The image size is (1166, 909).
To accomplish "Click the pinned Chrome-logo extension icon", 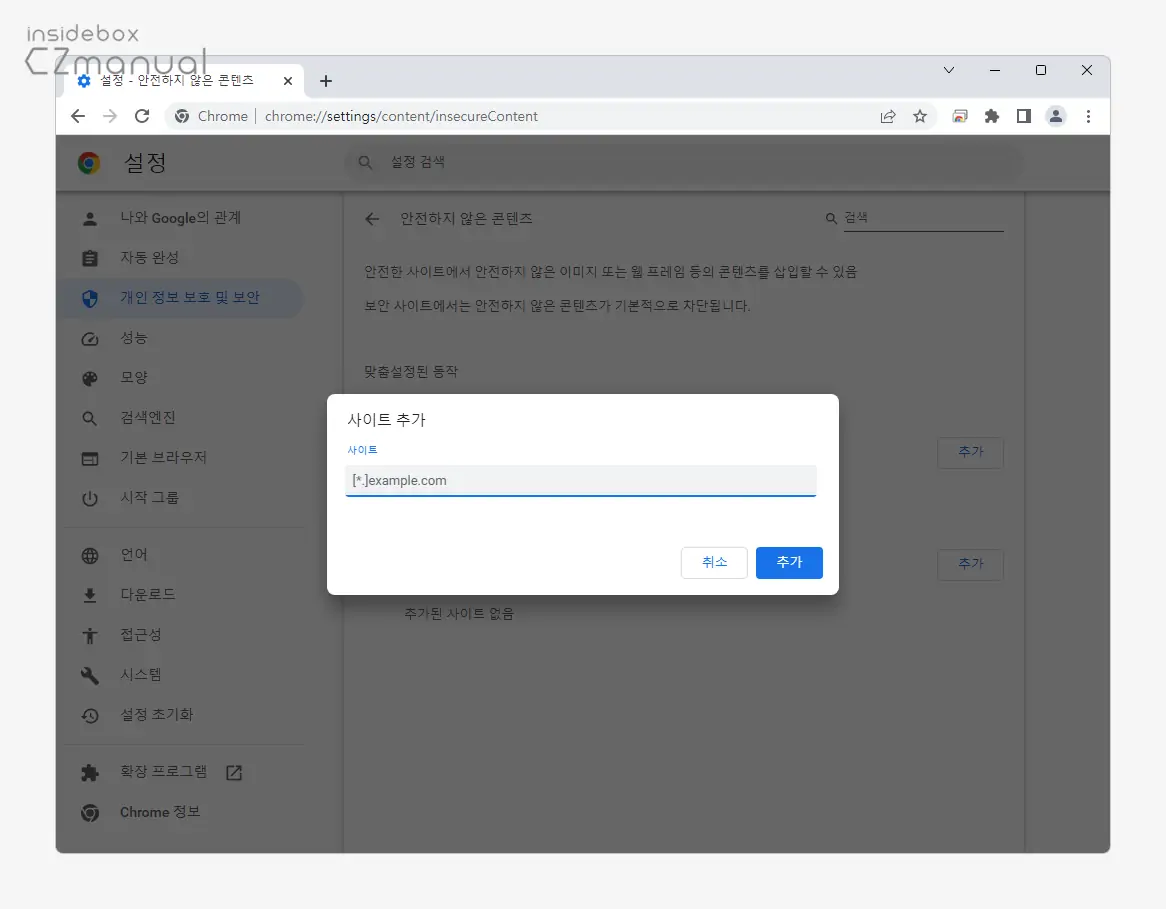I will pyautogui.click(x=960, y=116).
